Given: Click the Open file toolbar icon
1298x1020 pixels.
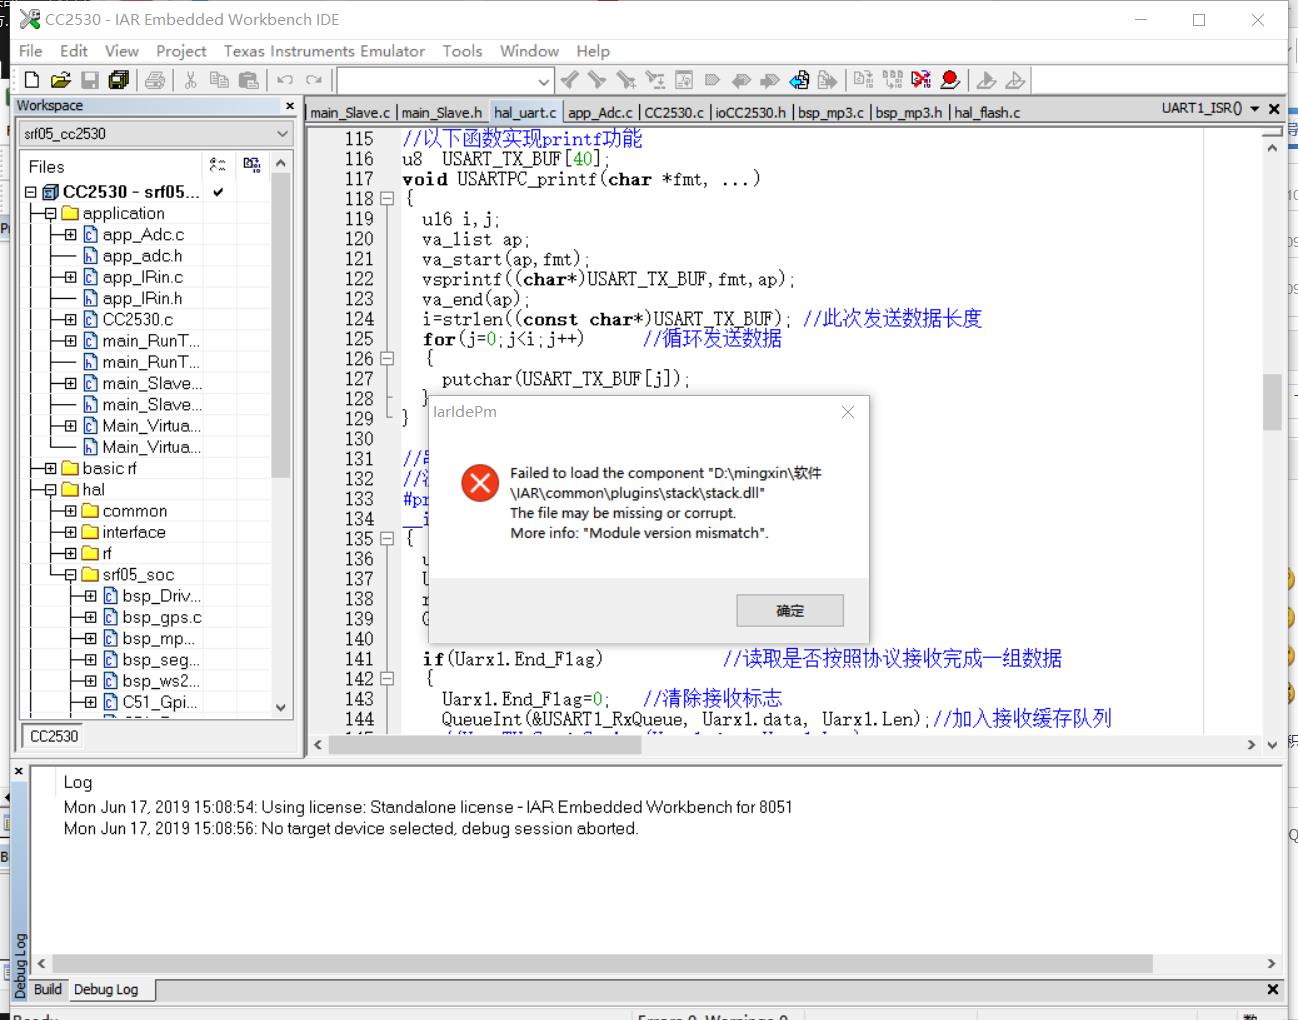Looking at the screenshot, I should point(61,80).
